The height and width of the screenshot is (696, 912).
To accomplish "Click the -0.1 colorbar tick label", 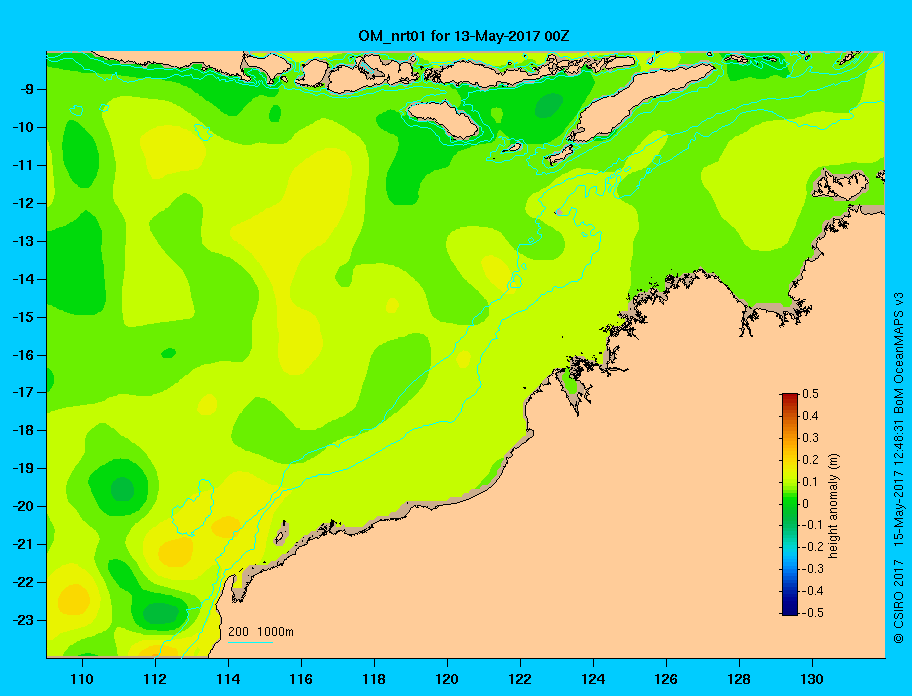I will (813, 525).
